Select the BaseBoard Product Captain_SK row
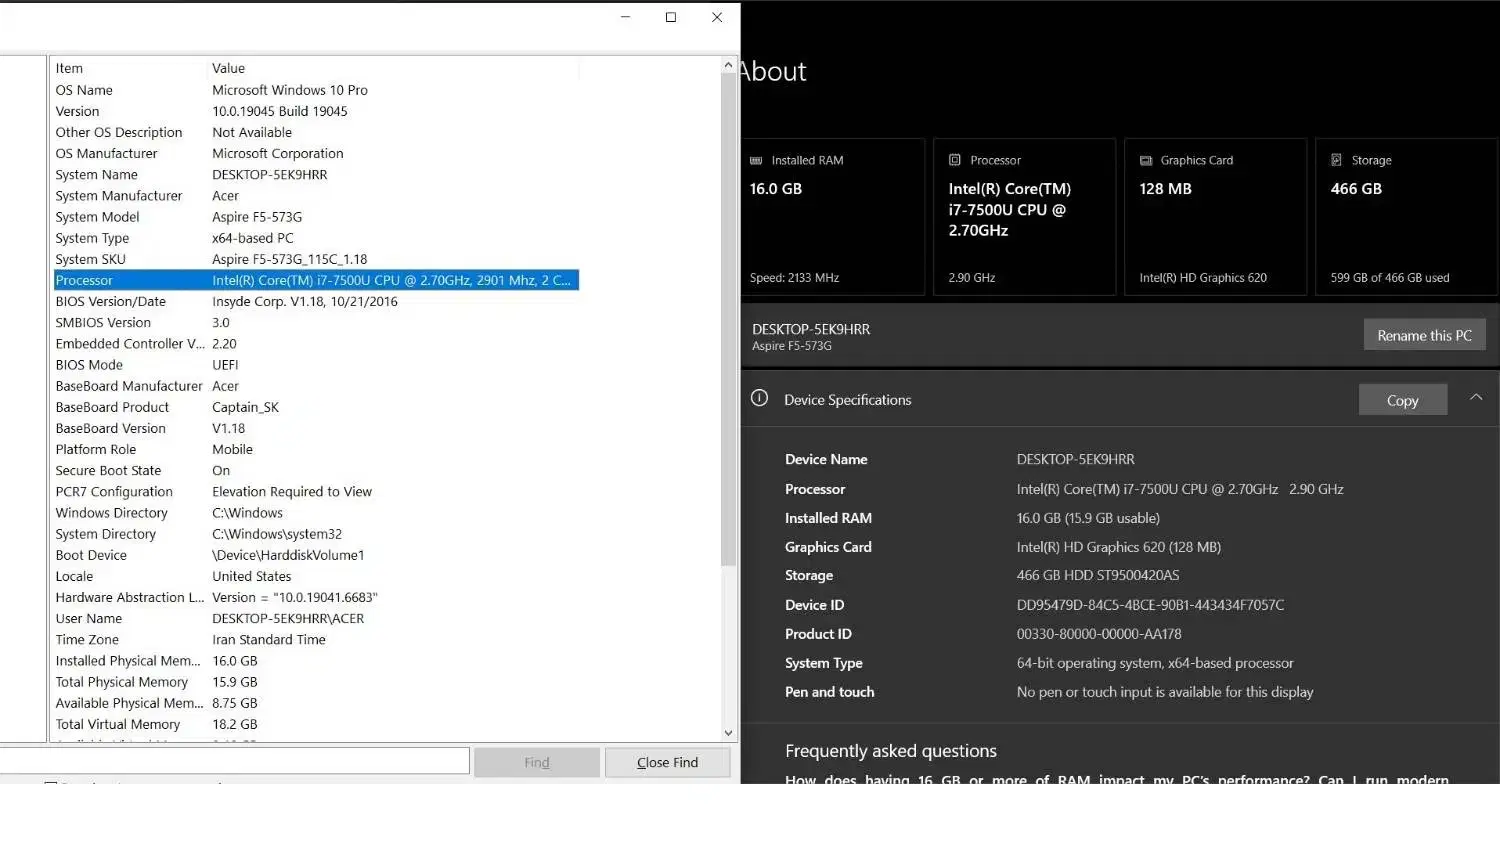The image size is (1500, 844). 316,407
